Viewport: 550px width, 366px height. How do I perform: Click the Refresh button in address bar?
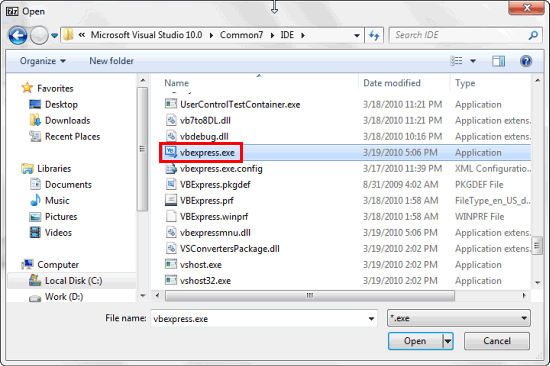pyautogui.click(x=374, y=35)
